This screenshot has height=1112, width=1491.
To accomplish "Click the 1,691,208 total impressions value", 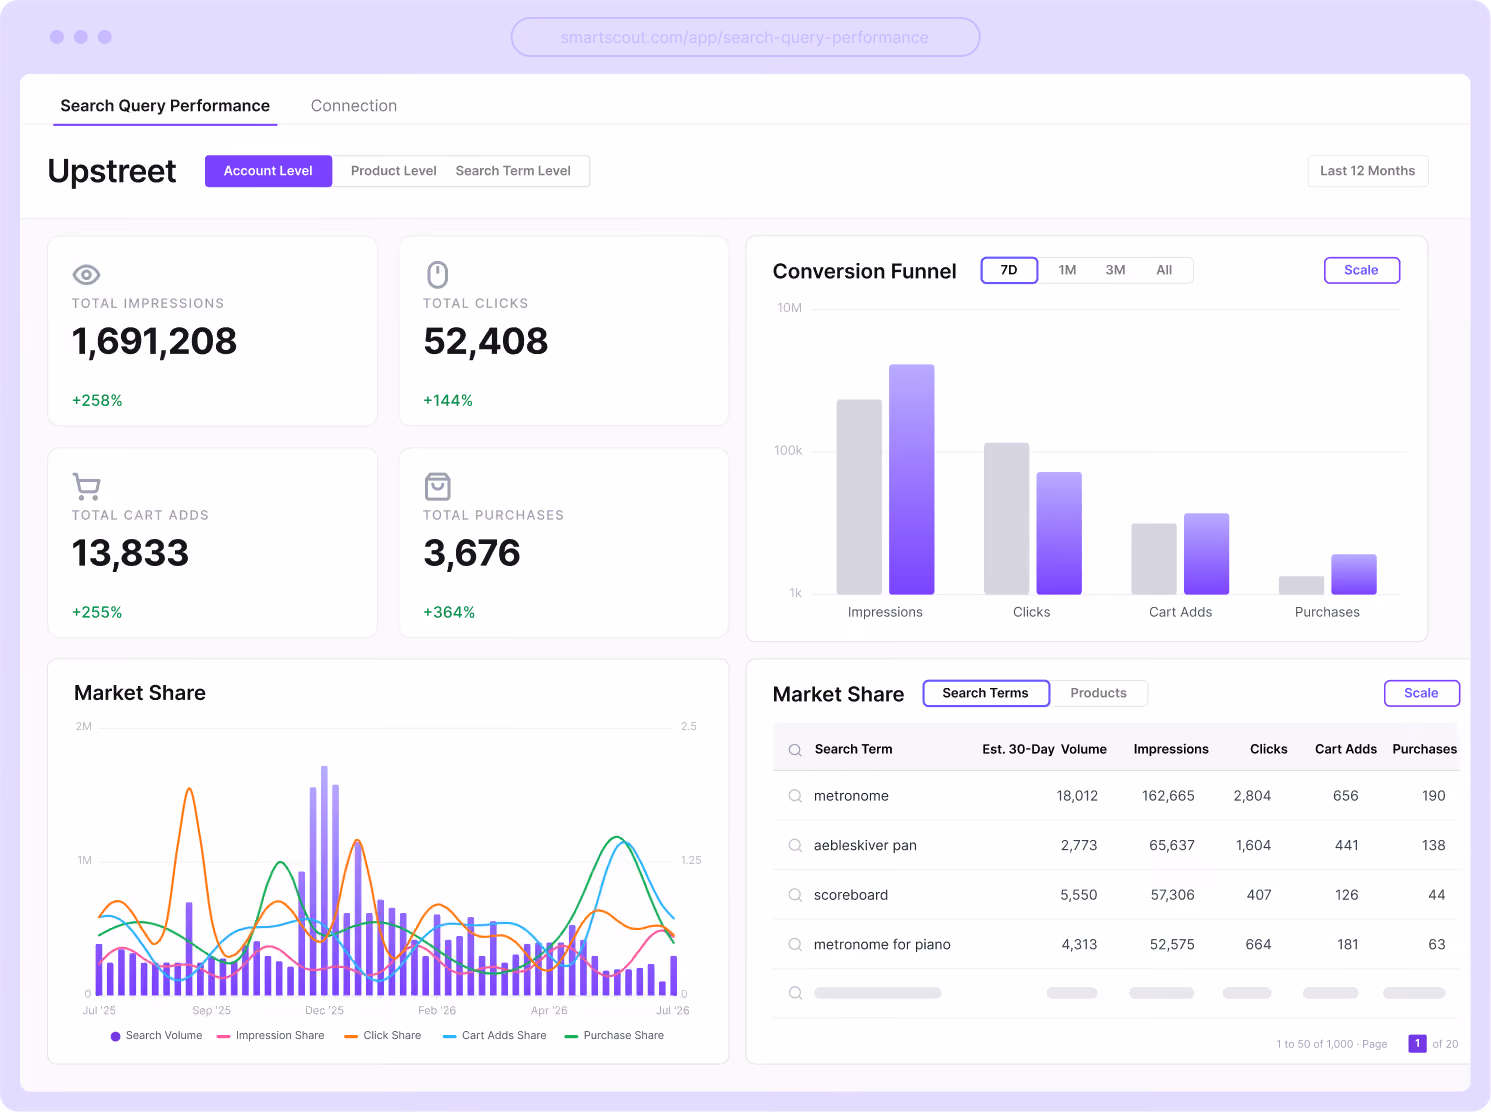I will click(155, 342).
